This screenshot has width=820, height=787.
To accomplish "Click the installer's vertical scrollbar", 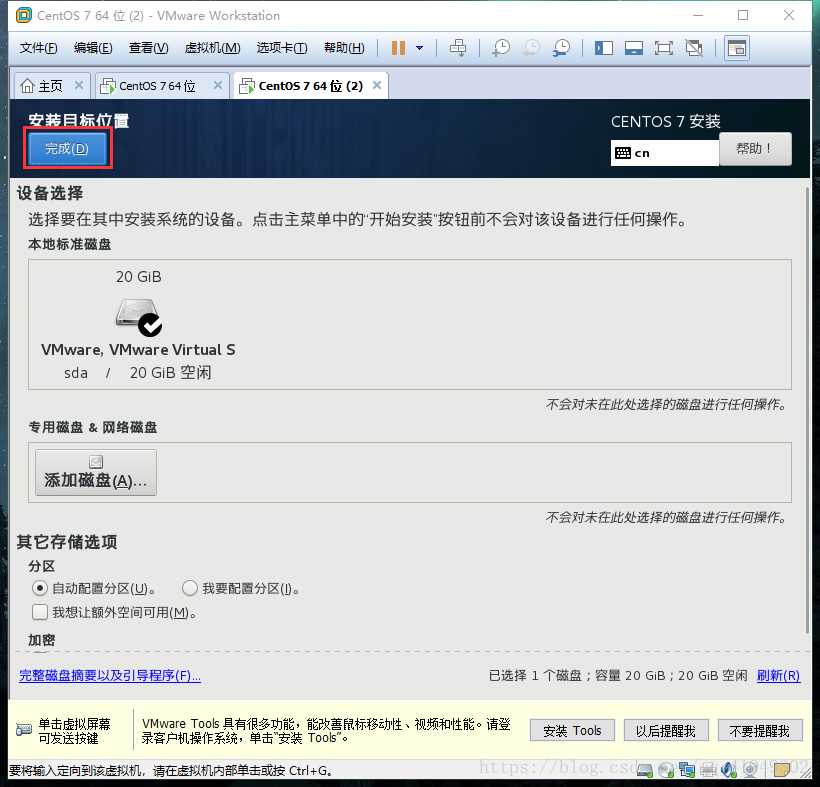I will 807,410.
